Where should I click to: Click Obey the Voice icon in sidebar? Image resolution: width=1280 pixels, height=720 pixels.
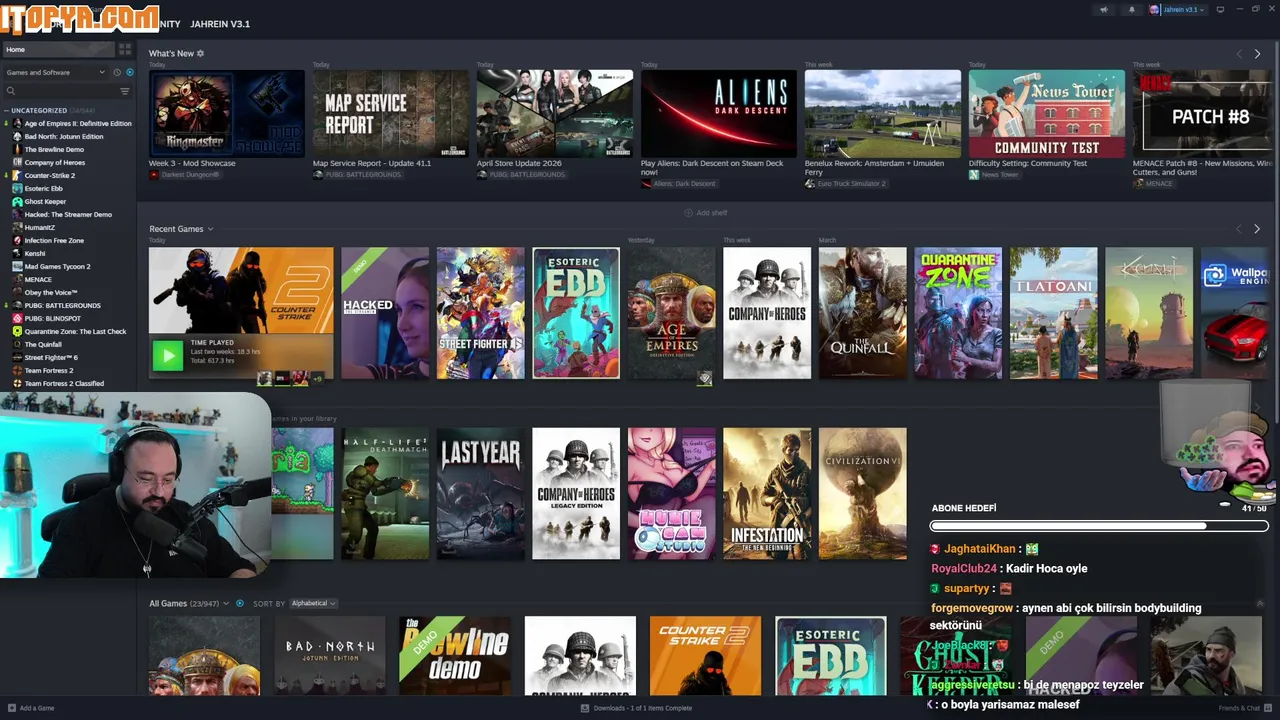[x=17, y=292]
